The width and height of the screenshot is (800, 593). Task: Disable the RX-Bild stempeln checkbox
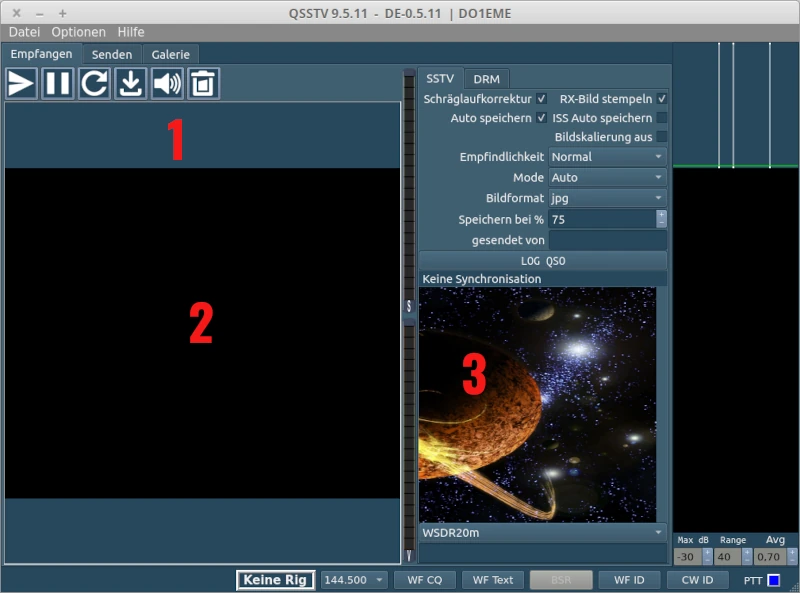(661, 99)
